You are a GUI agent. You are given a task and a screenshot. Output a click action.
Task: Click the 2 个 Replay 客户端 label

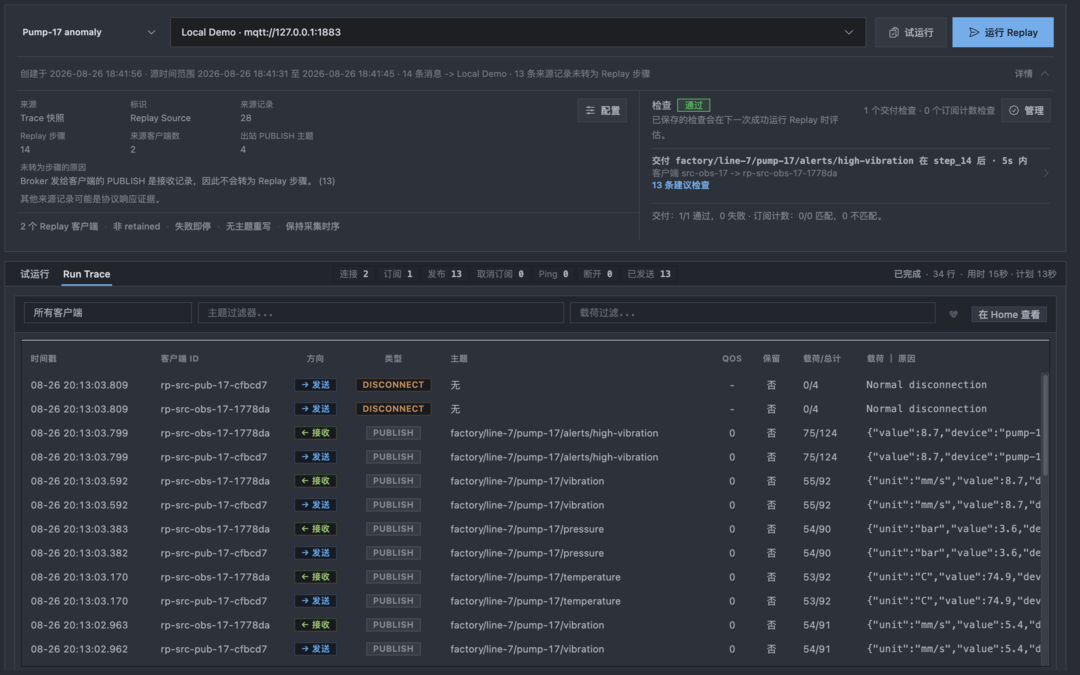pos(59,227)
